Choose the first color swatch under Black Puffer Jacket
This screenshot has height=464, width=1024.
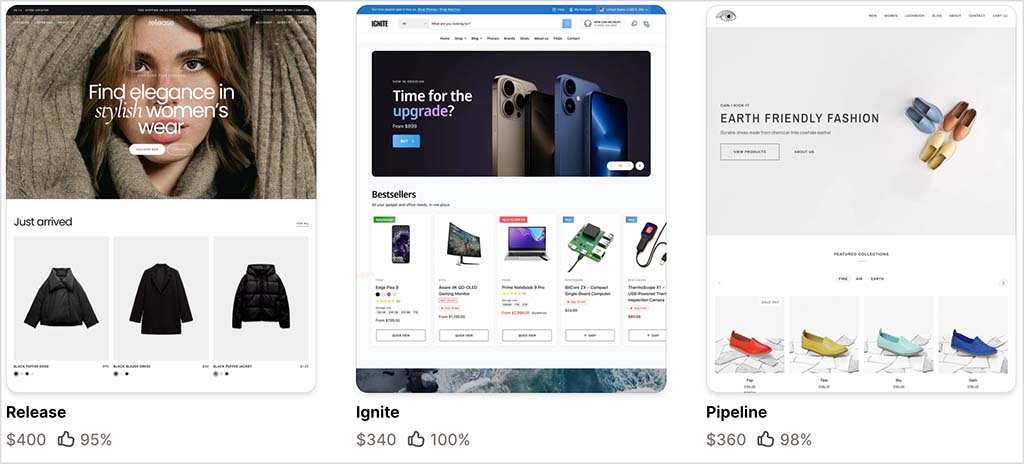point(216,374)
